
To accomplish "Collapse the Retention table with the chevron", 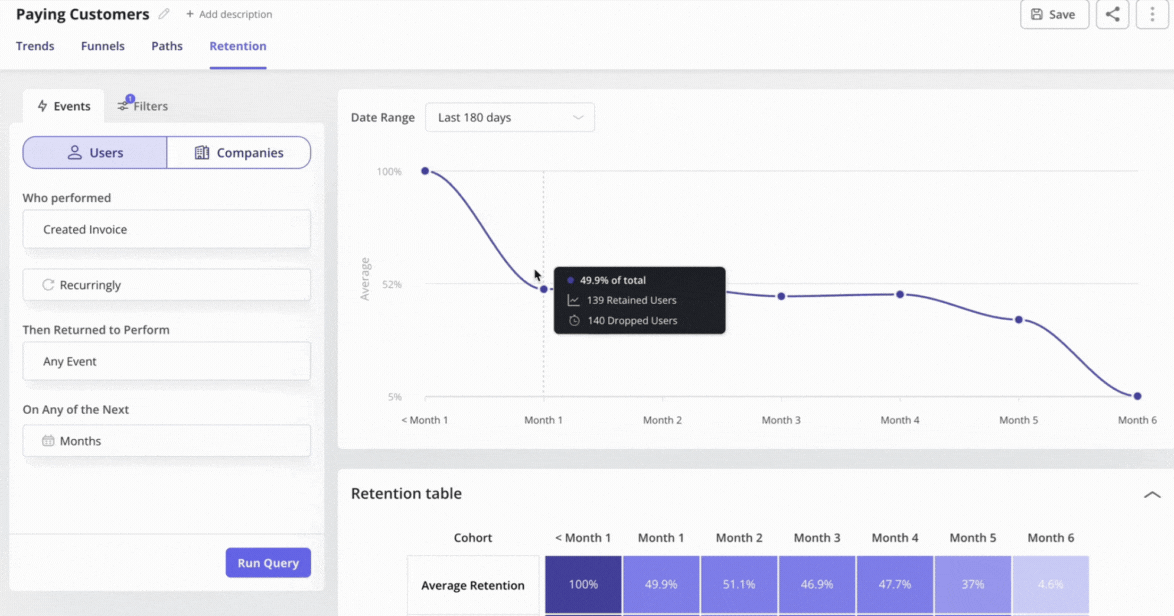I will tap(1150, 494).
